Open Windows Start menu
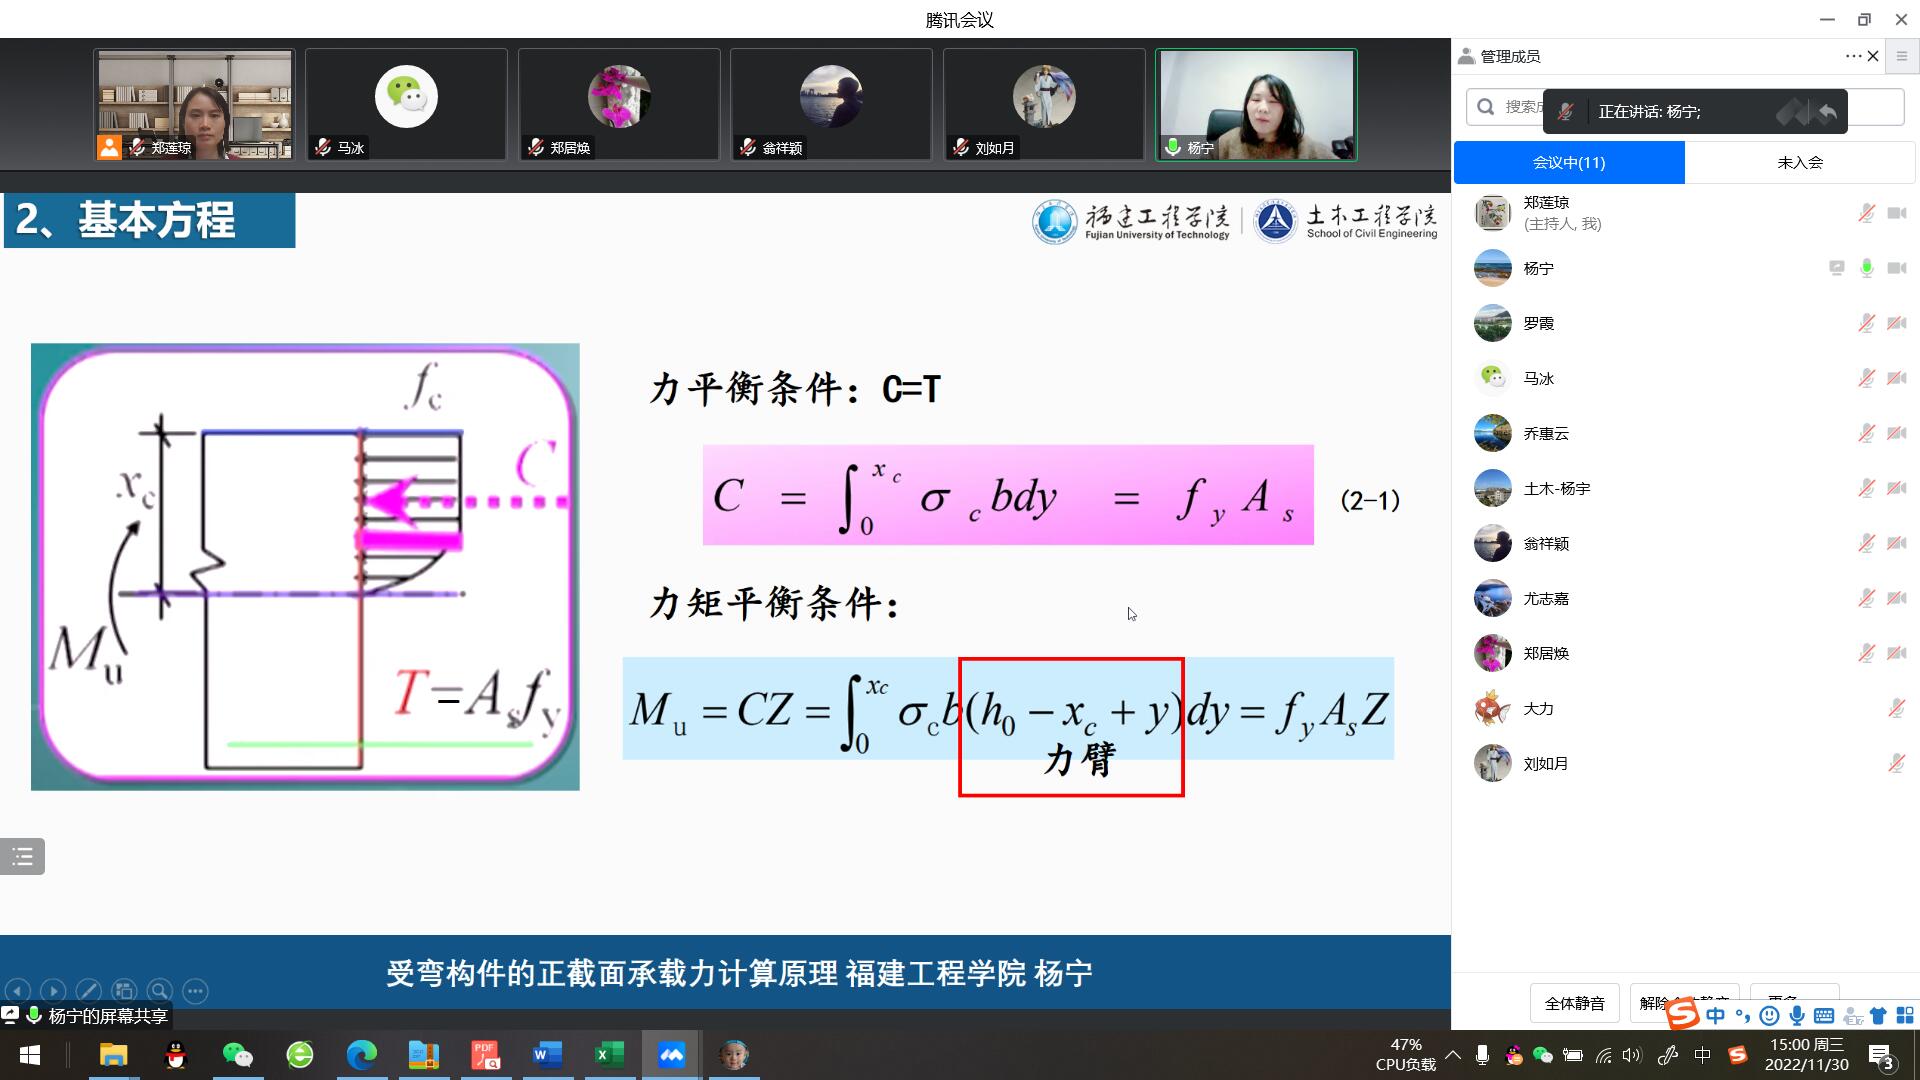This screenshot has width=1920, height=1080. tap(30, 1055)
